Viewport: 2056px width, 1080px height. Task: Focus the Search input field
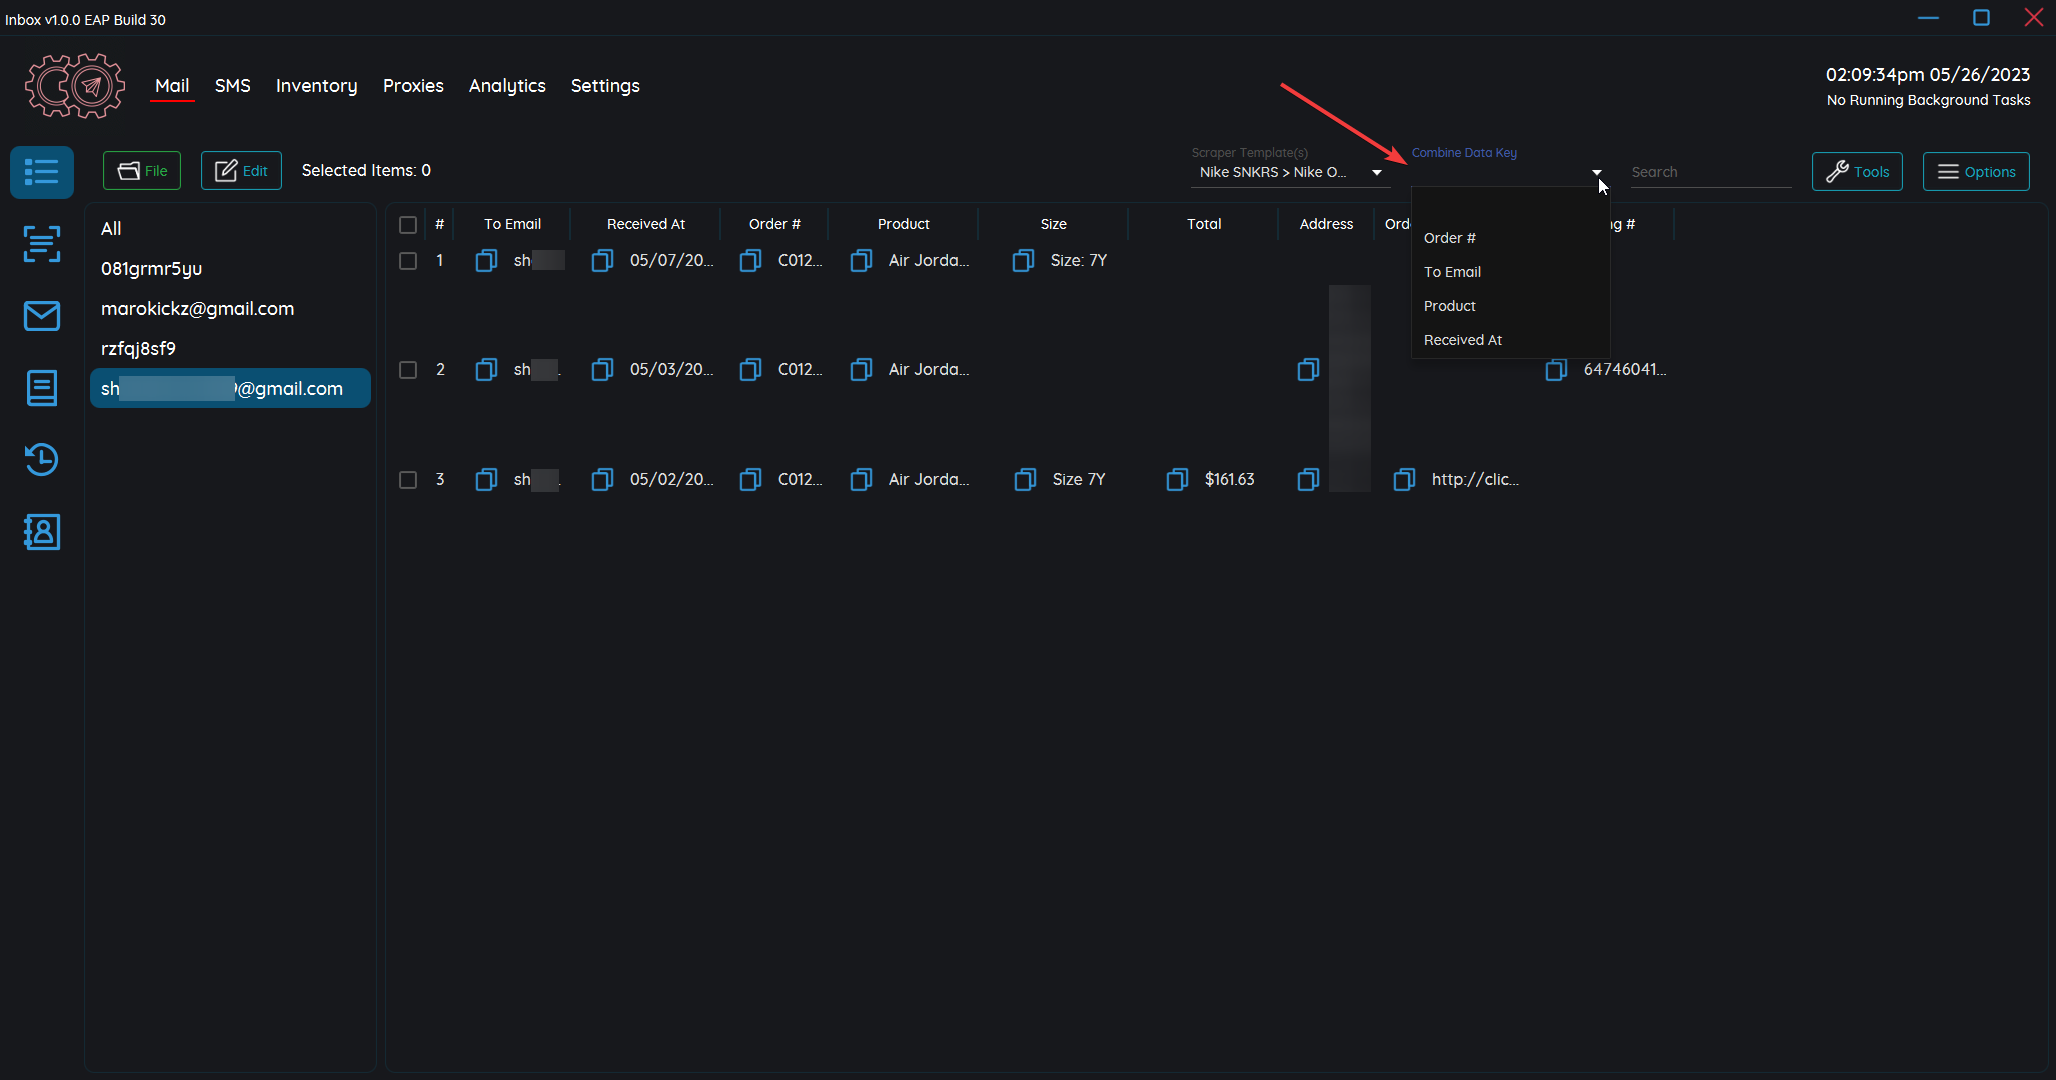(x=1710, y=172)
